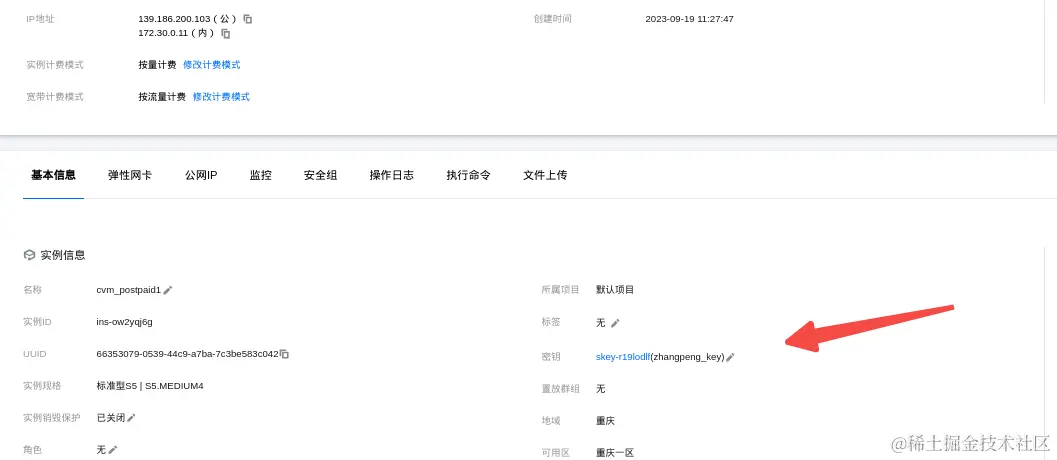The width and height of the screenshot is (1057, 460).
Task: Copy the UUID value
Action: pos(284,354)
